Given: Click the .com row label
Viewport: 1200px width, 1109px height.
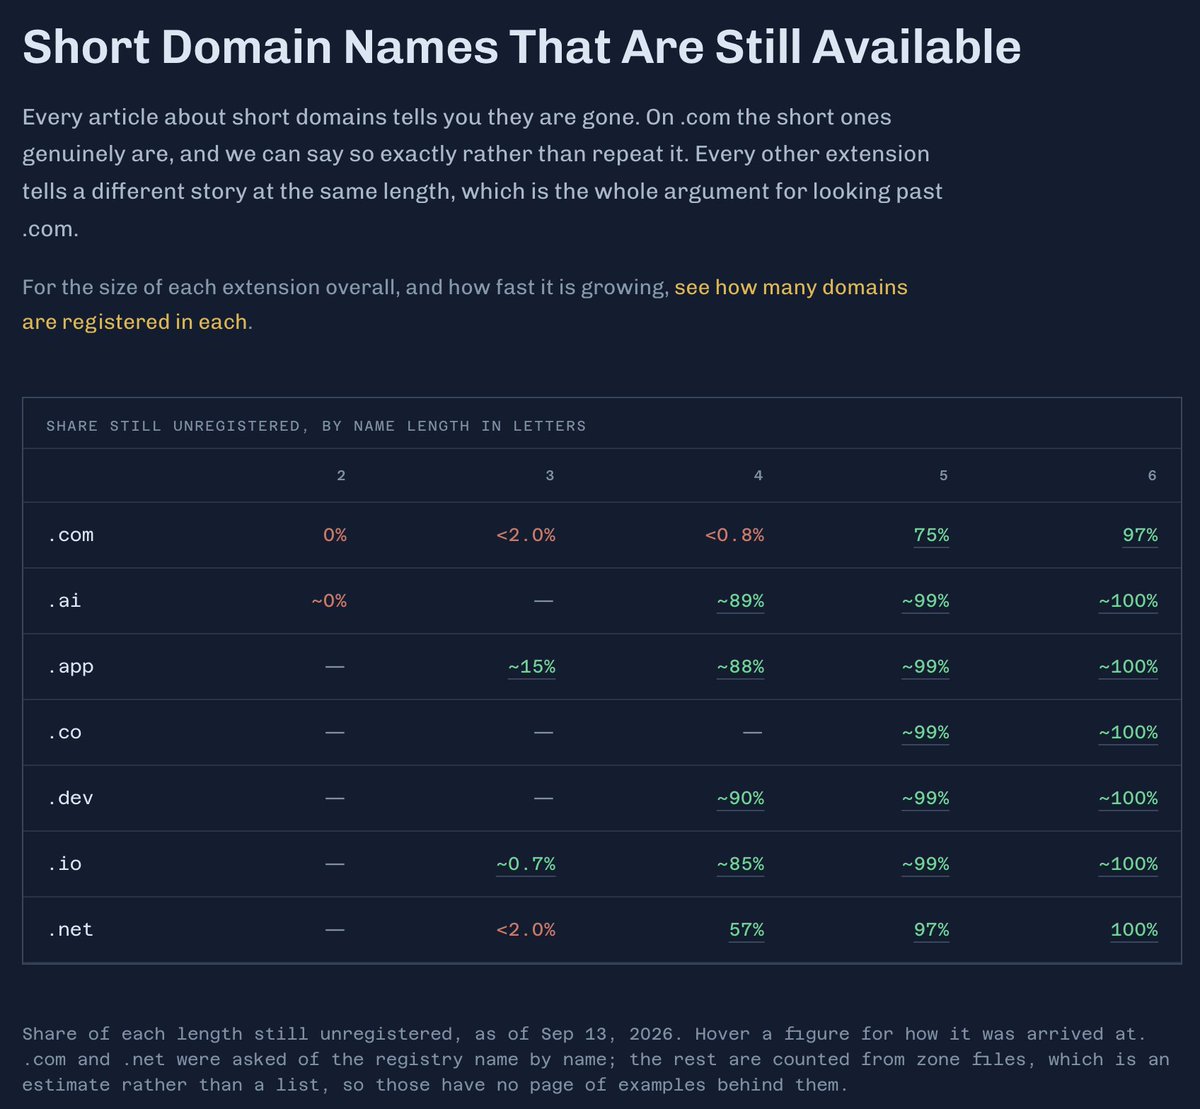Looking at the screenshot, I should click(x=70, y=535).
